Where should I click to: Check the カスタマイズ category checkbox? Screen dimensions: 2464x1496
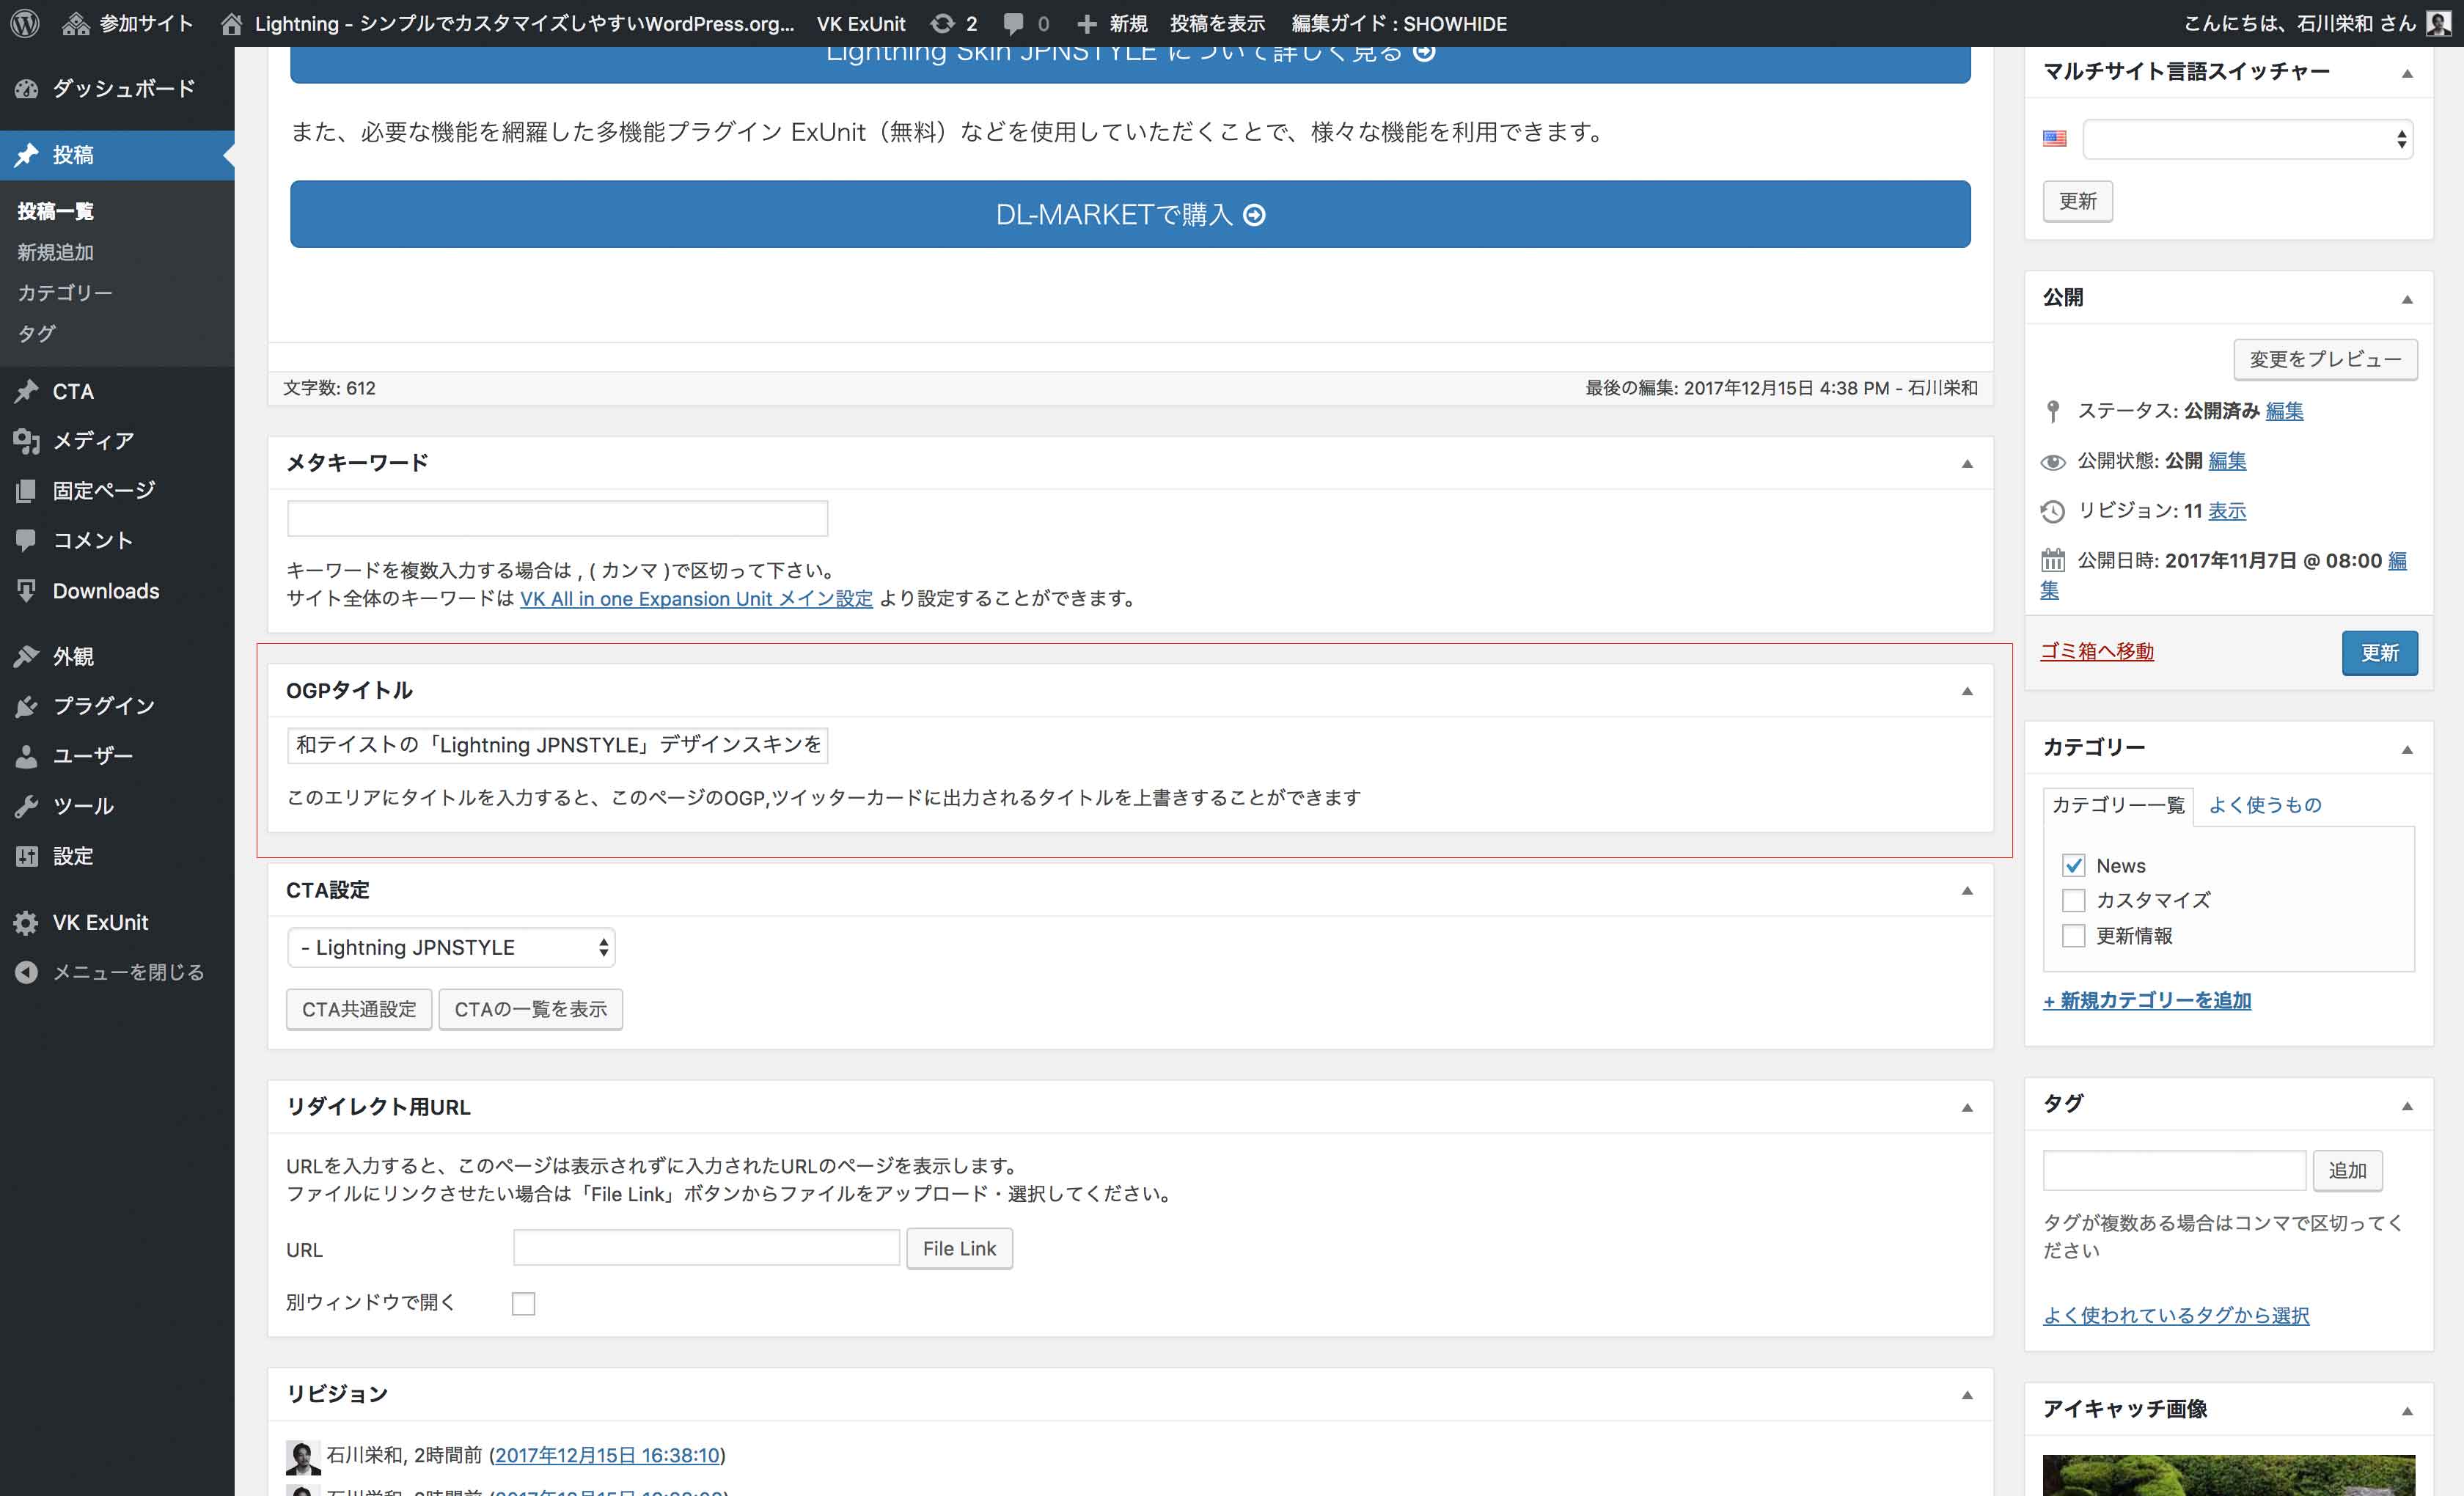(2073, 900)
